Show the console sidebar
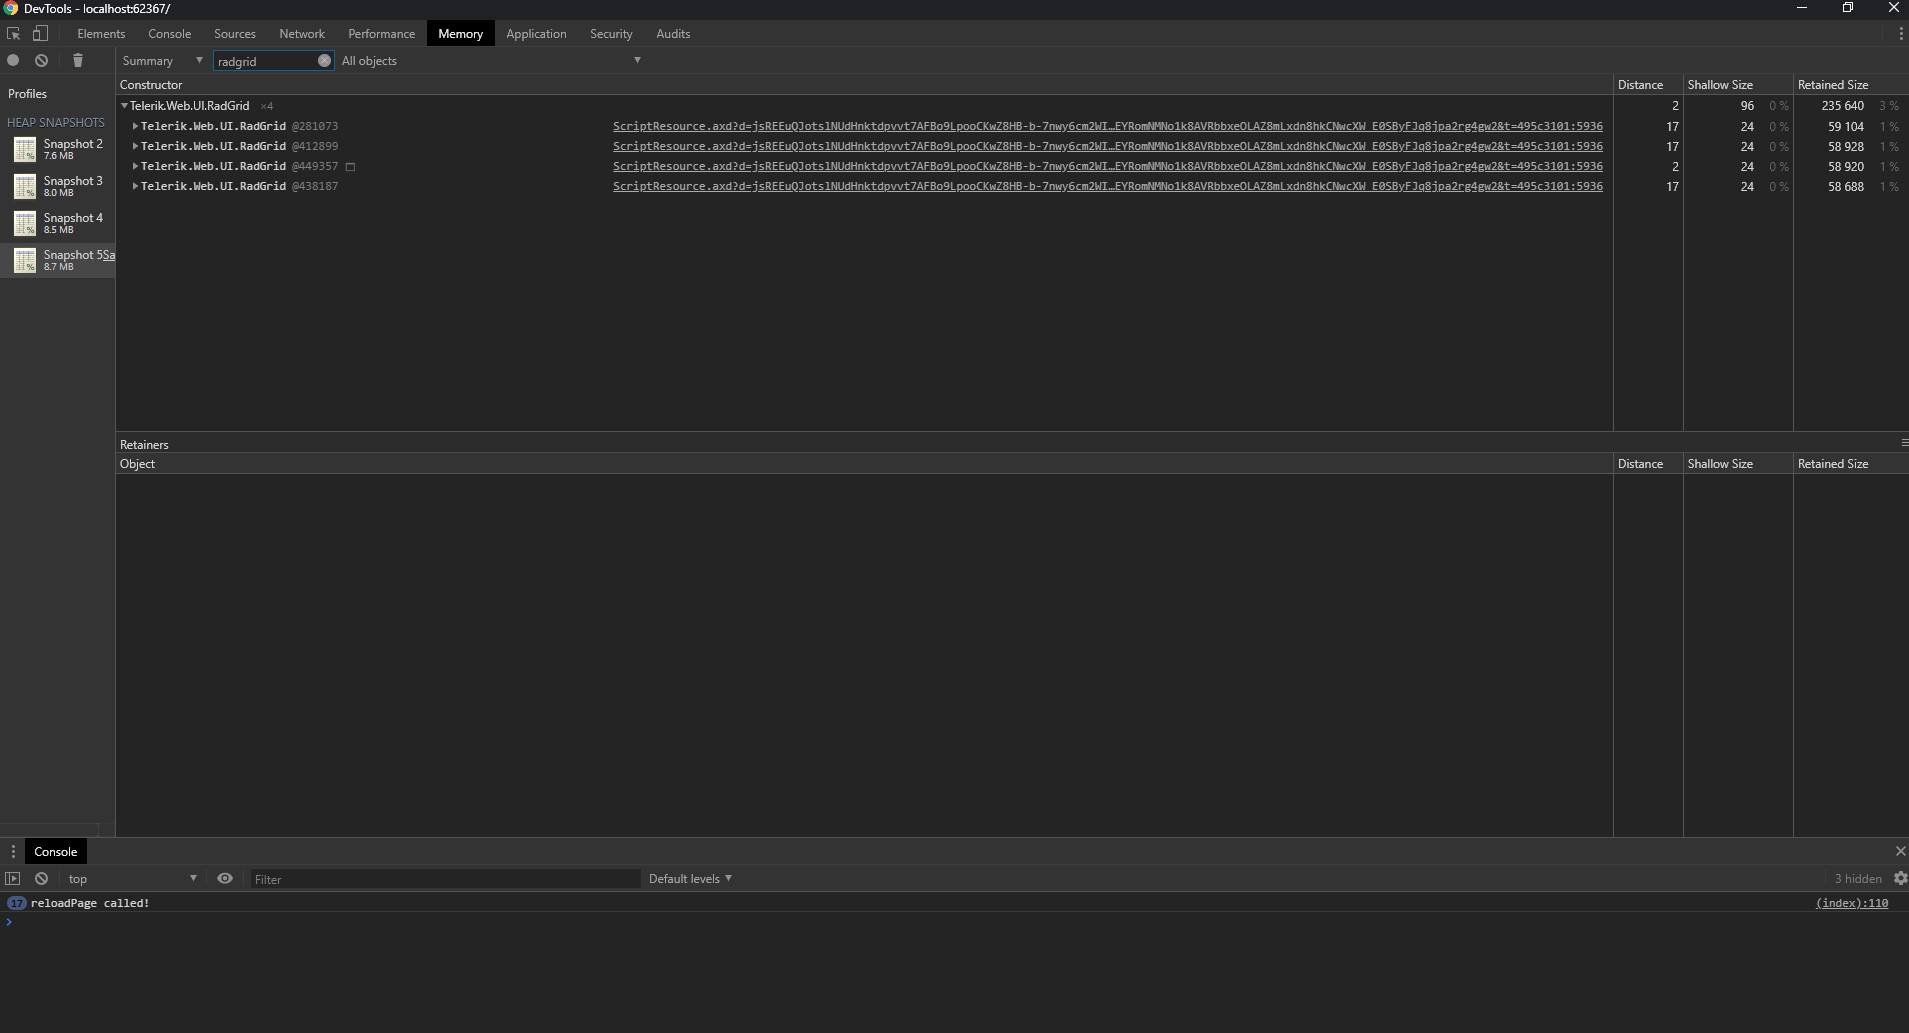This screenshot has height=1033, width=1909. (13, 879)
